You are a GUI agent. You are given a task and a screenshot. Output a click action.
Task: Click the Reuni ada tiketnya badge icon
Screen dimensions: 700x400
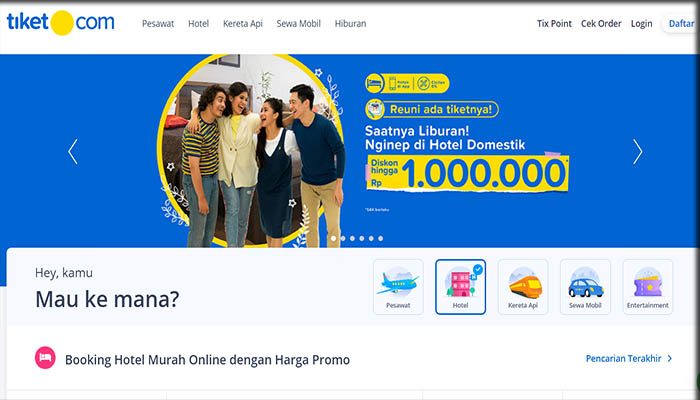(x=375, y=109)
